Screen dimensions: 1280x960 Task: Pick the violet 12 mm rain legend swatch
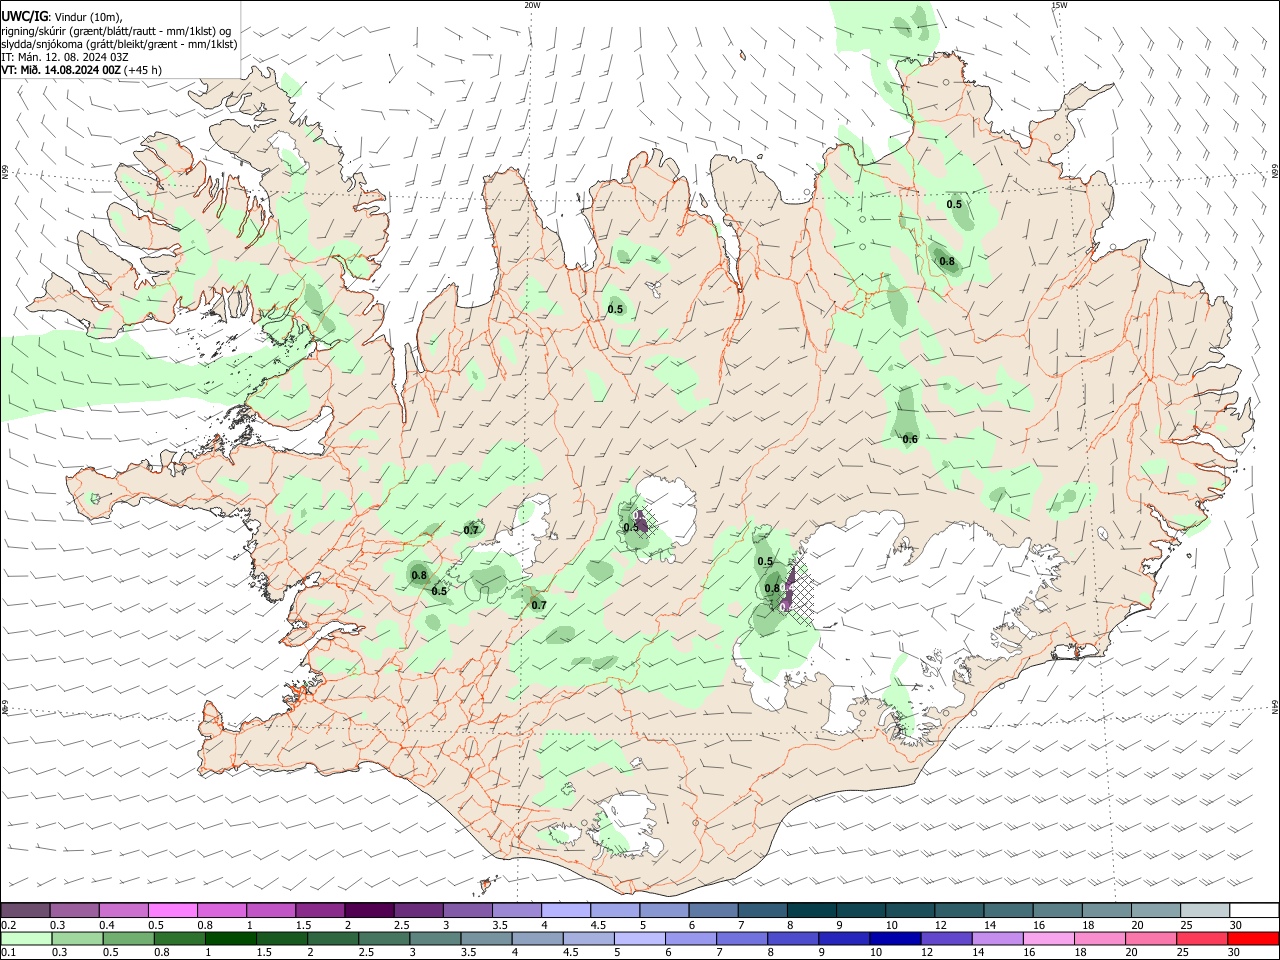(945, 938)
